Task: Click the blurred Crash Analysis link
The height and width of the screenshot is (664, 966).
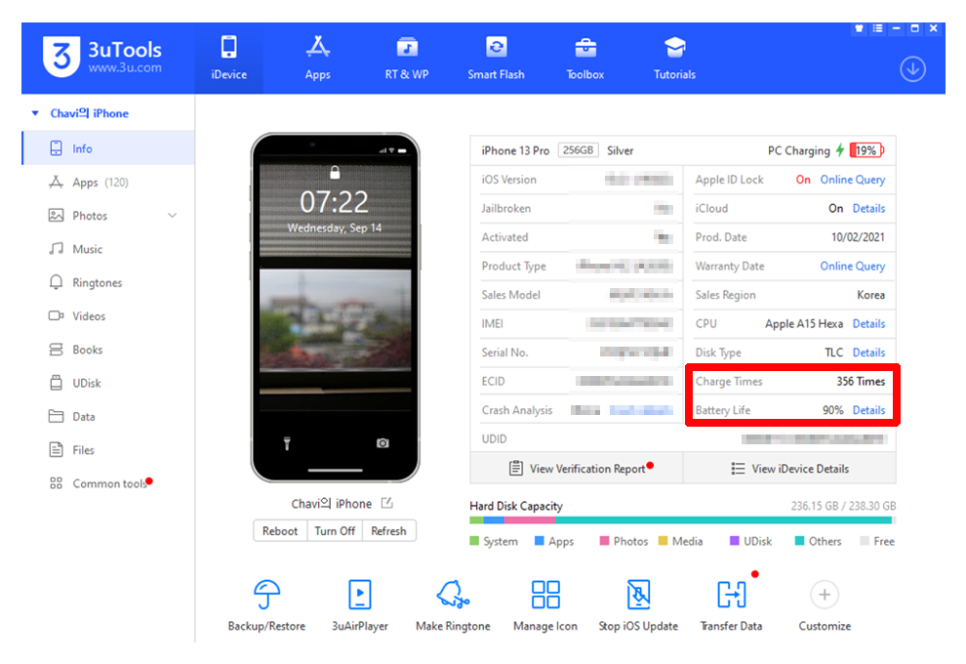Action: click(x=641, y=410)
